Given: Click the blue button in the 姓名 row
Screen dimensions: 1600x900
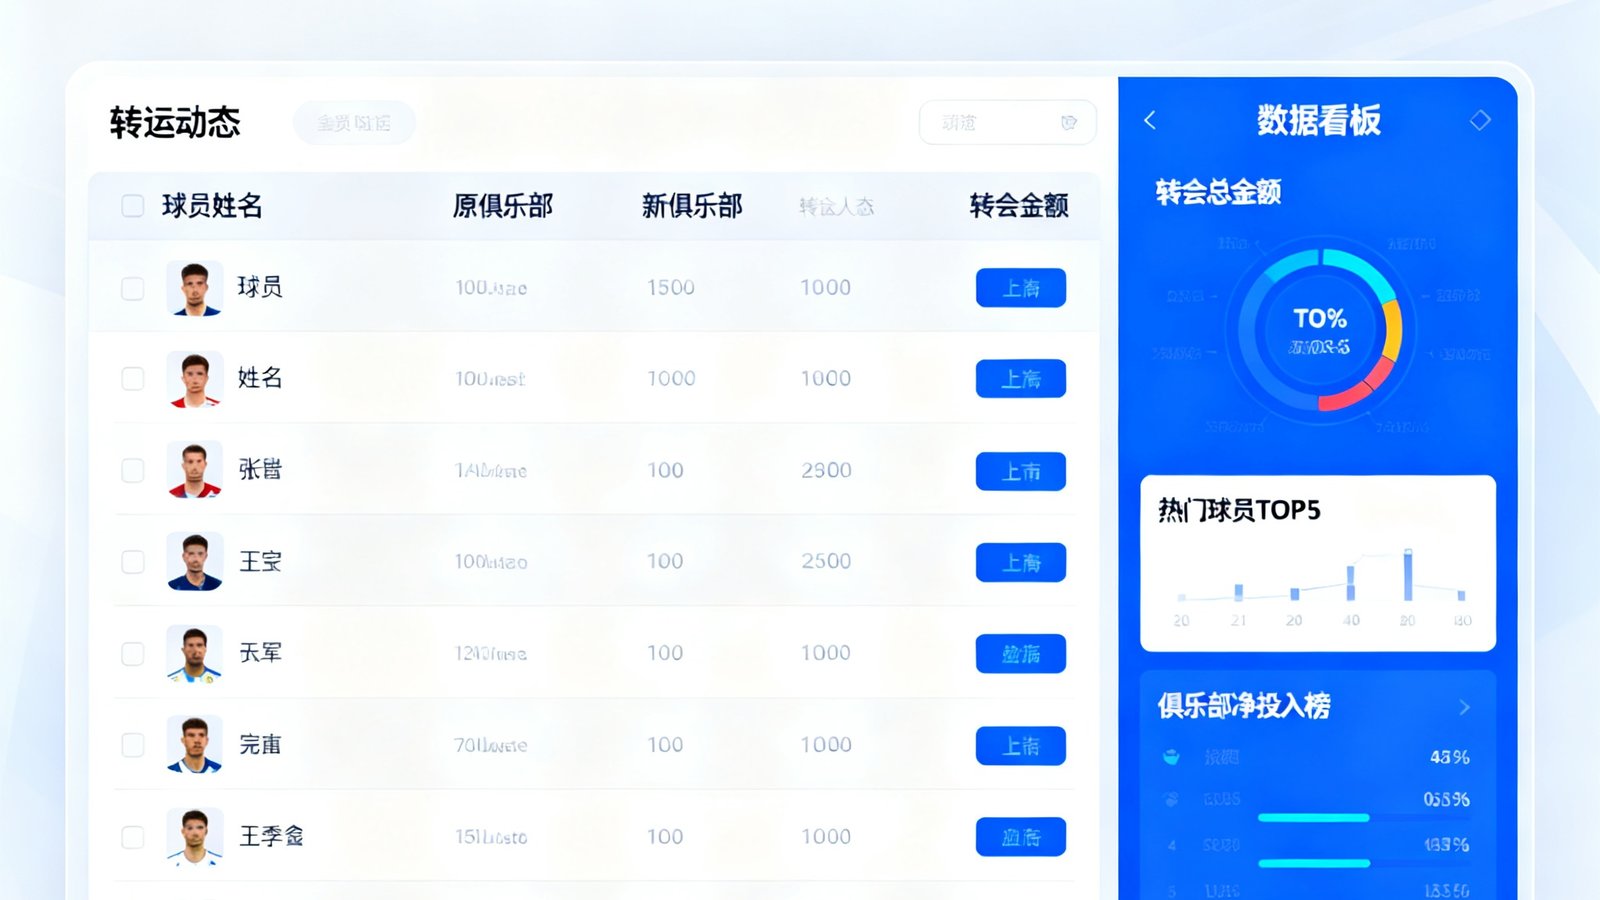Looking at the screenshot, I should tap(1021, 379).
